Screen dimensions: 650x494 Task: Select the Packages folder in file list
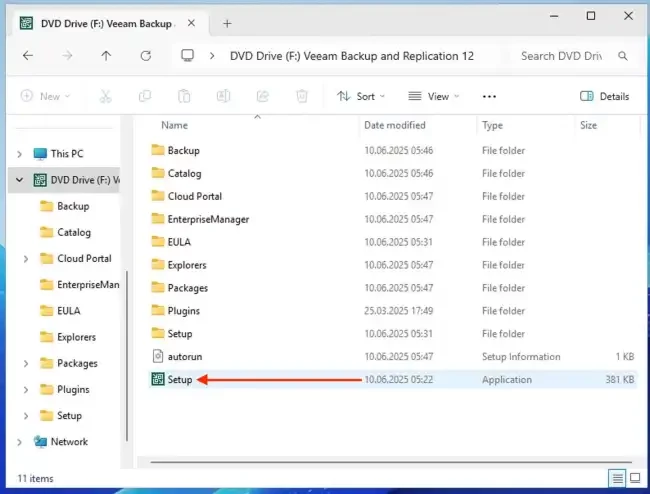(x=187, y=287)
